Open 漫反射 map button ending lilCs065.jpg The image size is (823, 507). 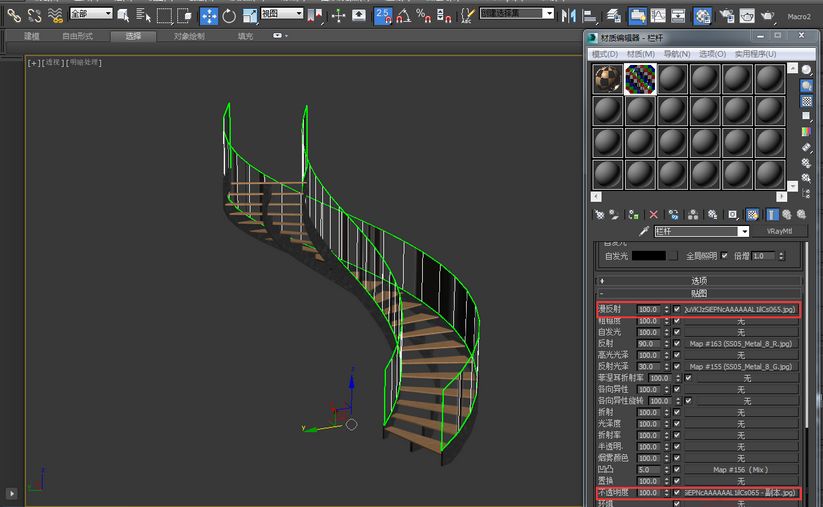pos(741,309)
